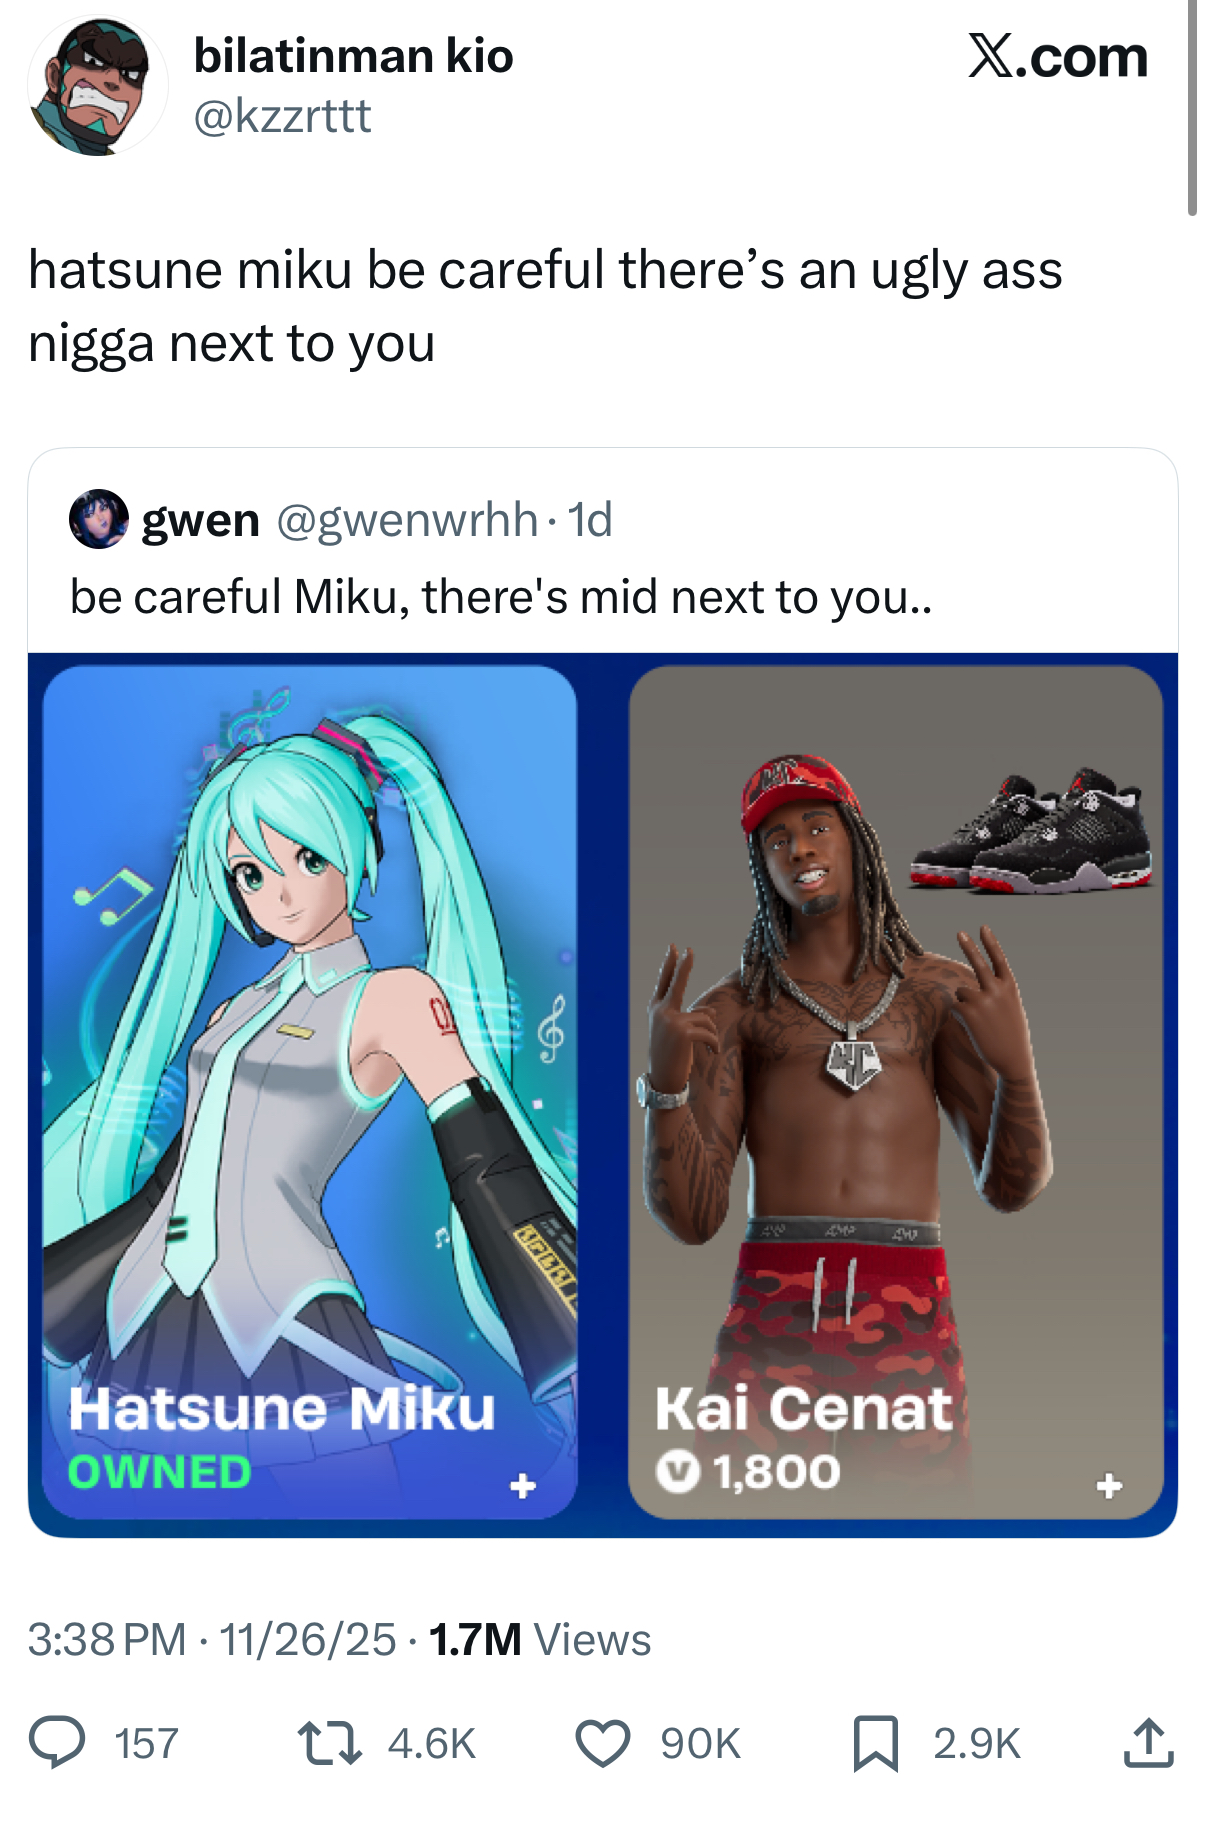
Task: Bookmark the post with bookmark icon
Action: point(876,1743)
